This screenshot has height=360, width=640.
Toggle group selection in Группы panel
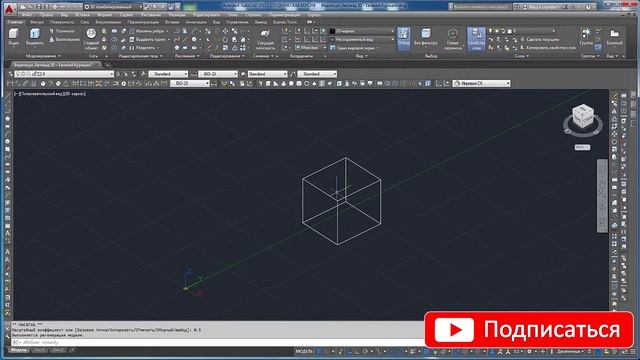tap(598, 48)
